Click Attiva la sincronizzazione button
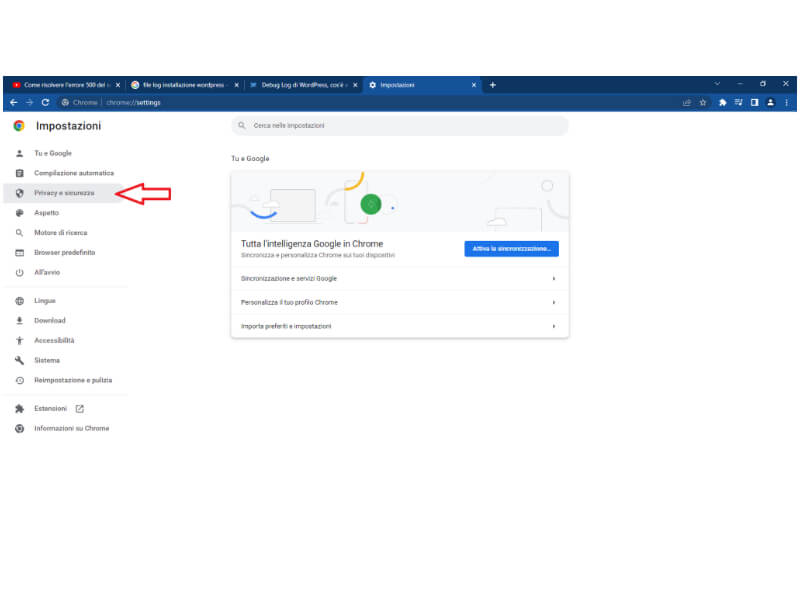Screen dimensions: 800x600 [x=511, y=249]
